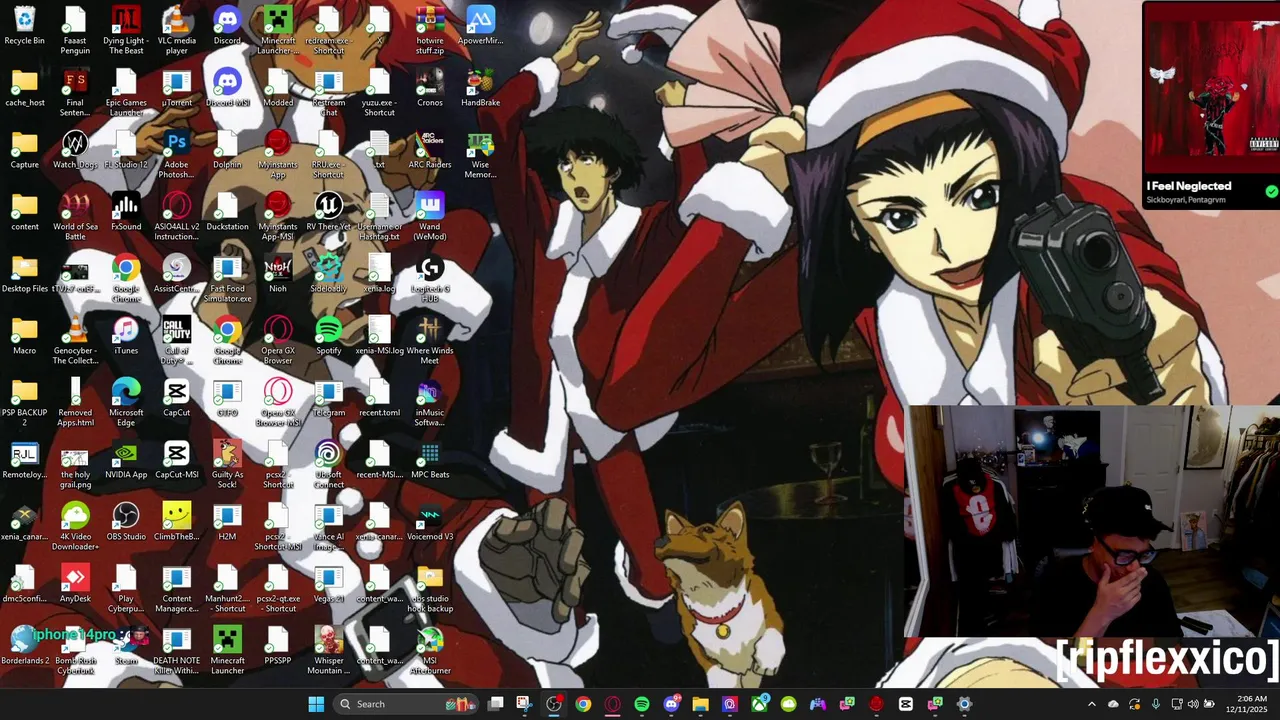Open File Explorer on taskbar

700,704
